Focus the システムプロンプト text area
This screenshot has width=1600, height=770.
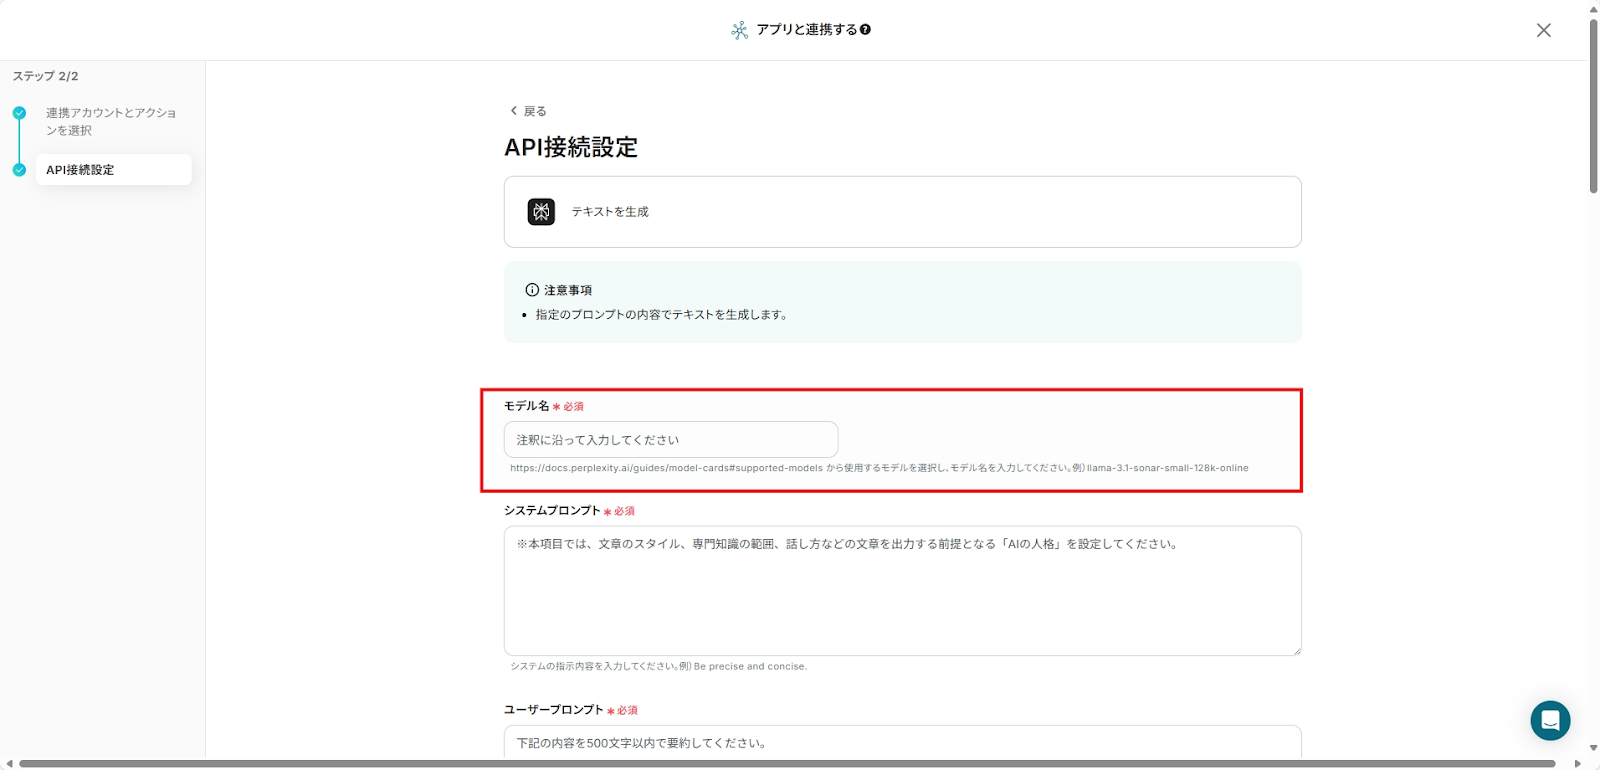[902, 591]
